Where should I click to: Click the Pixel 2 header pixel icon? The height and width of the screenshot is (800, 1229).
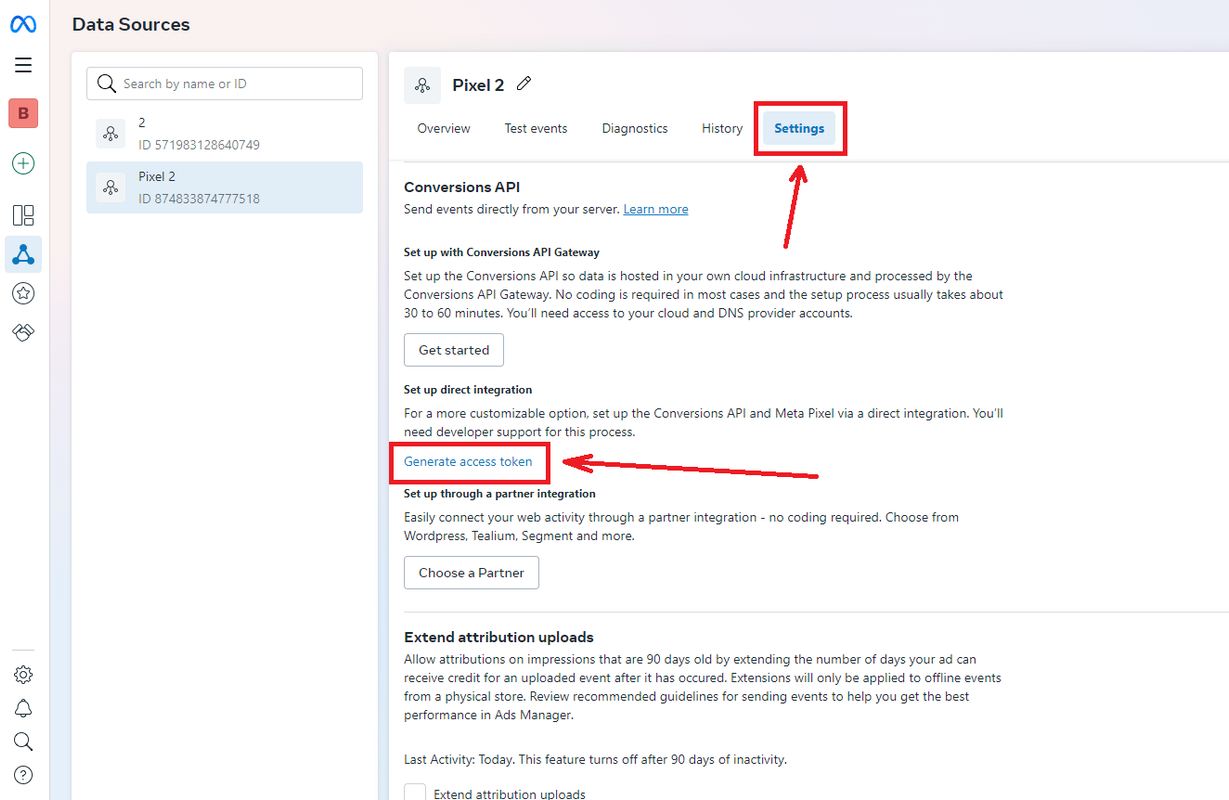coord(422,86)
